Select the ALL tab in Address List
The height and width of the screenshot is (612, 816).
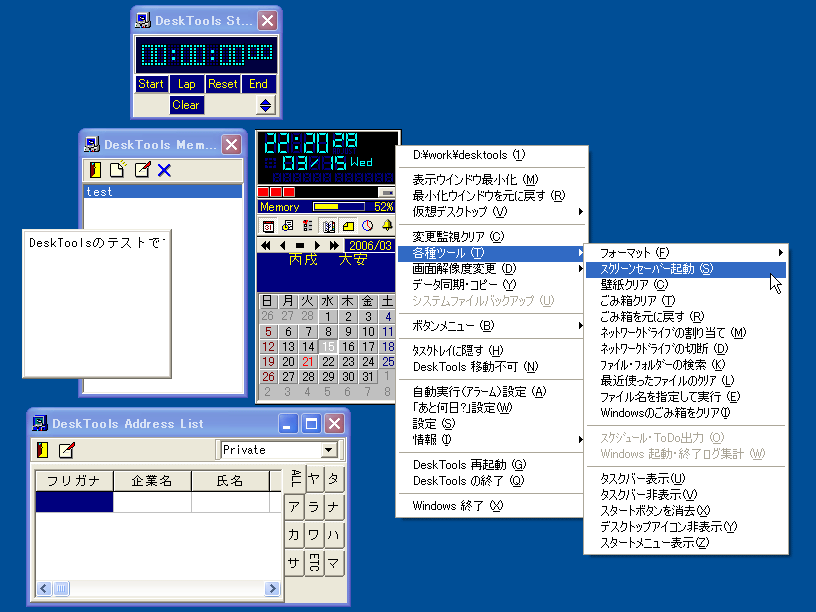click(295, 478)
